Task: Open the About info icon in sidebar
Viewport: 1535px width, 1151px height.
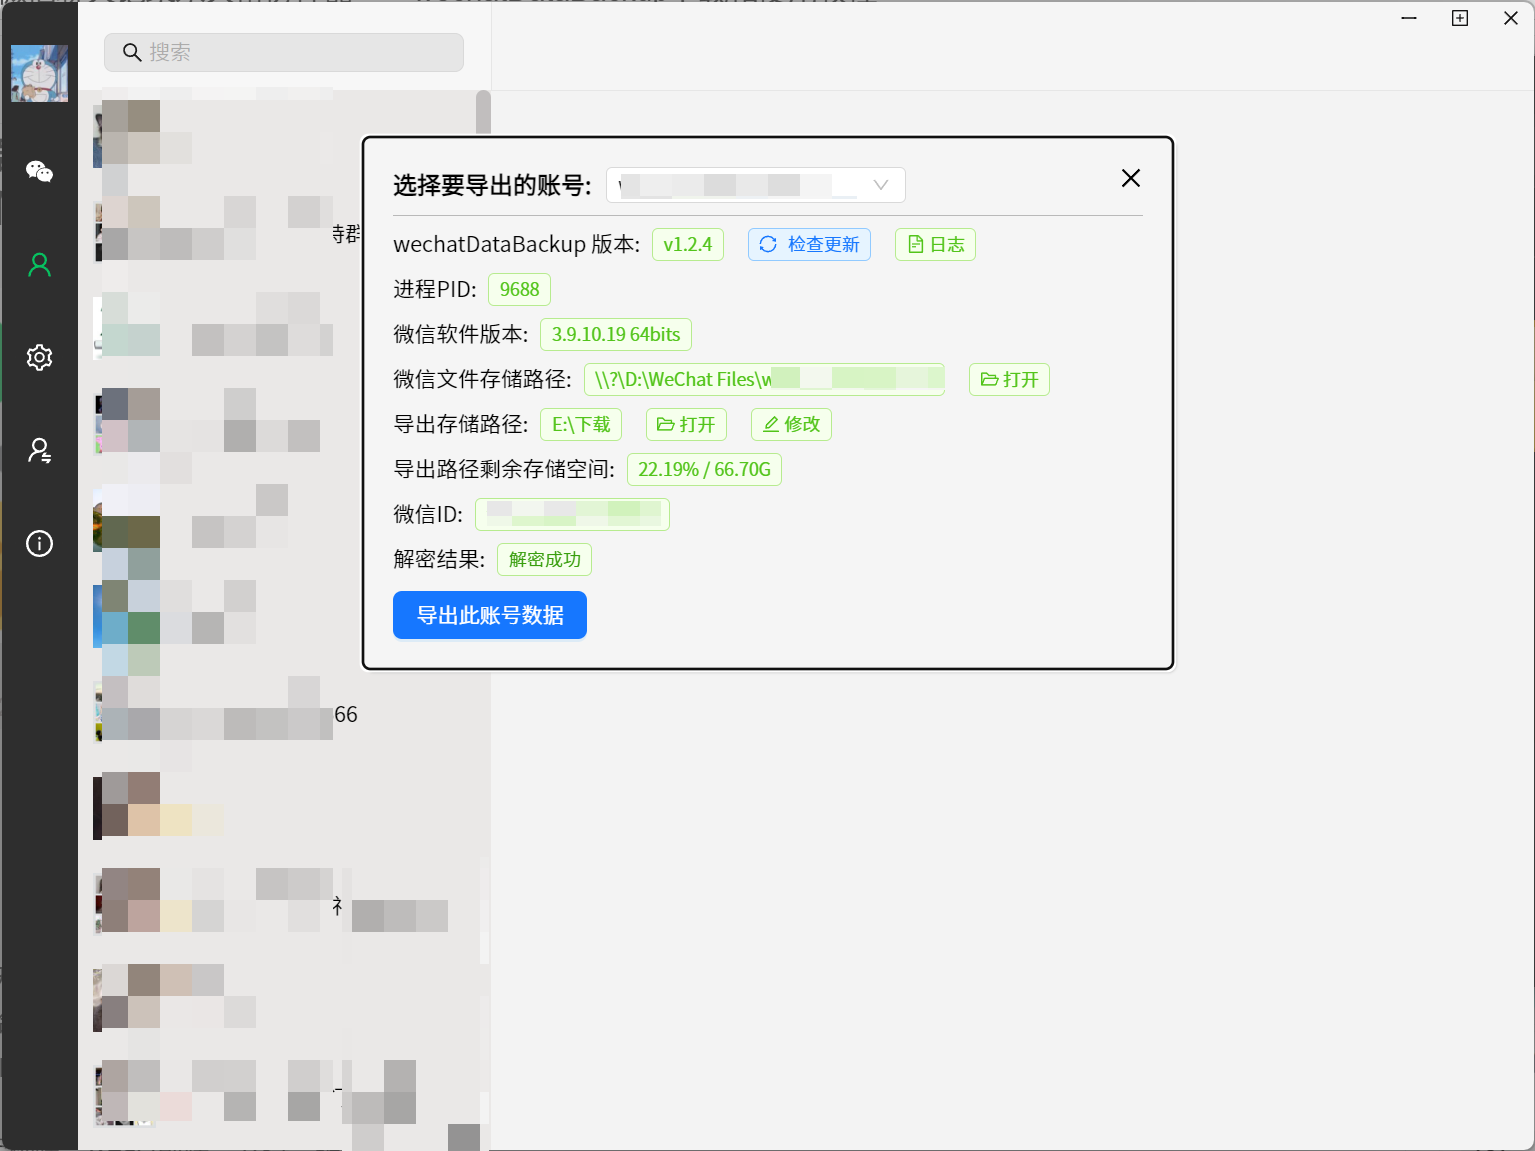Action: pos(39,543)
